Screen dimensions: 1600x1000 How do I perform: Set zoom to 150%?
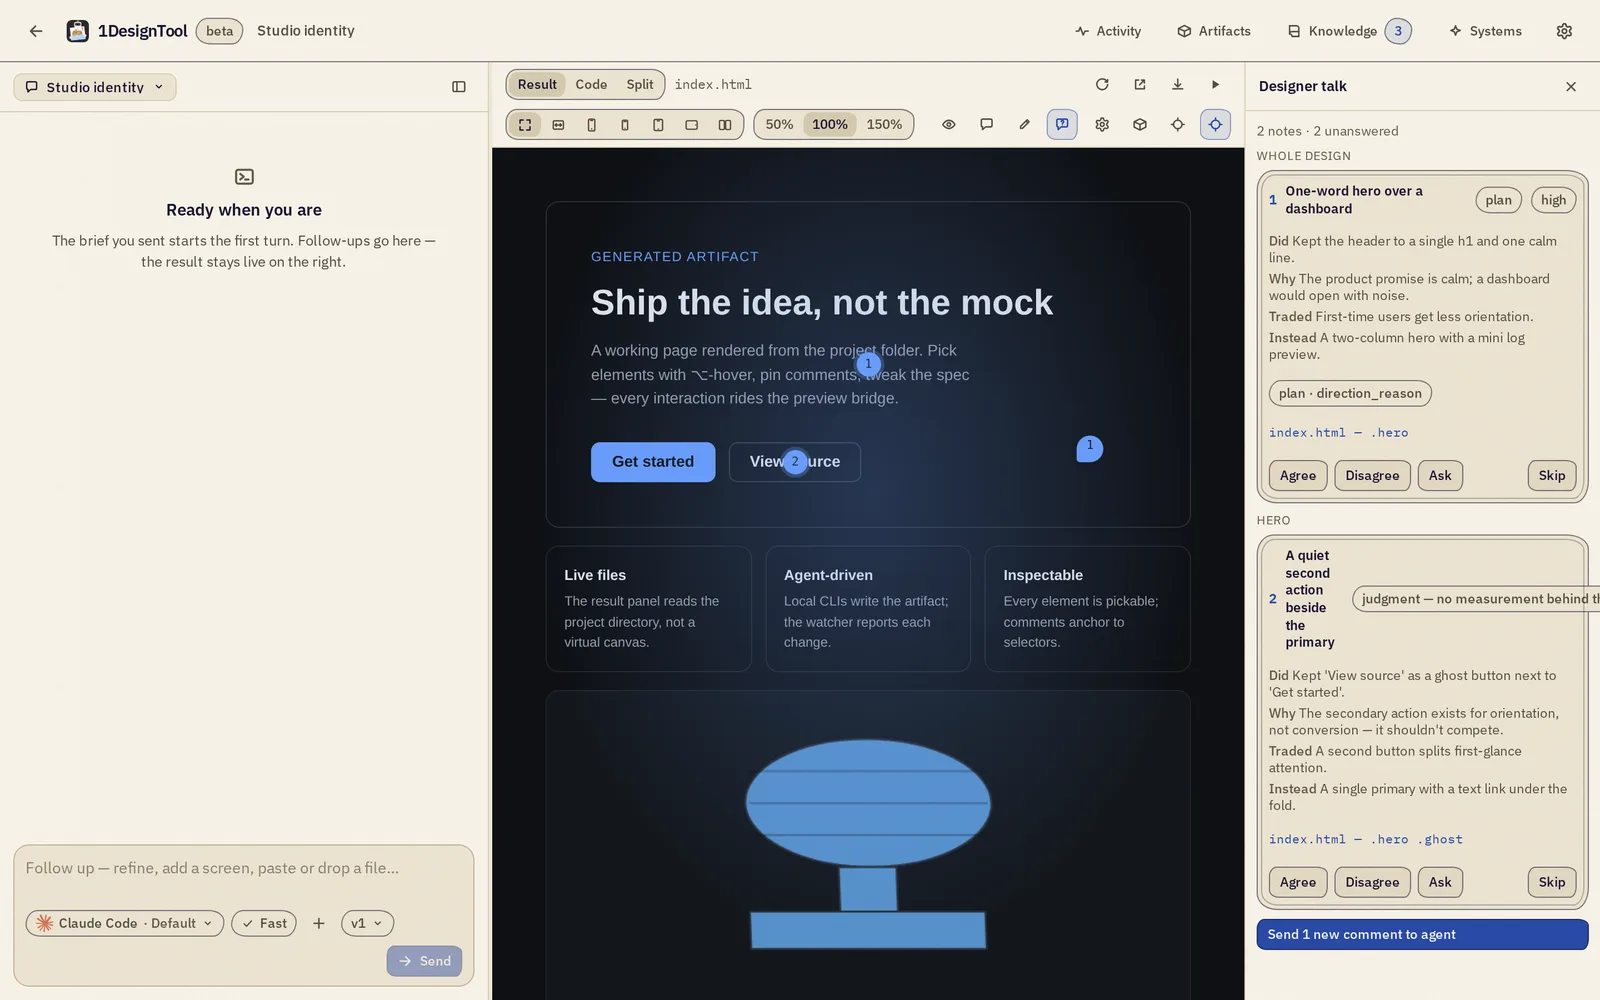[884, 124]
